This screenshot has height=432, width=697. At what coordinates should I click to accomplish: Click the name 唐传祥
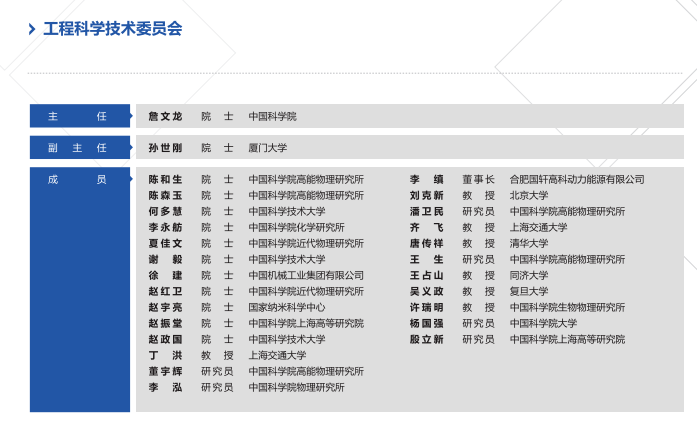(427, 244)
